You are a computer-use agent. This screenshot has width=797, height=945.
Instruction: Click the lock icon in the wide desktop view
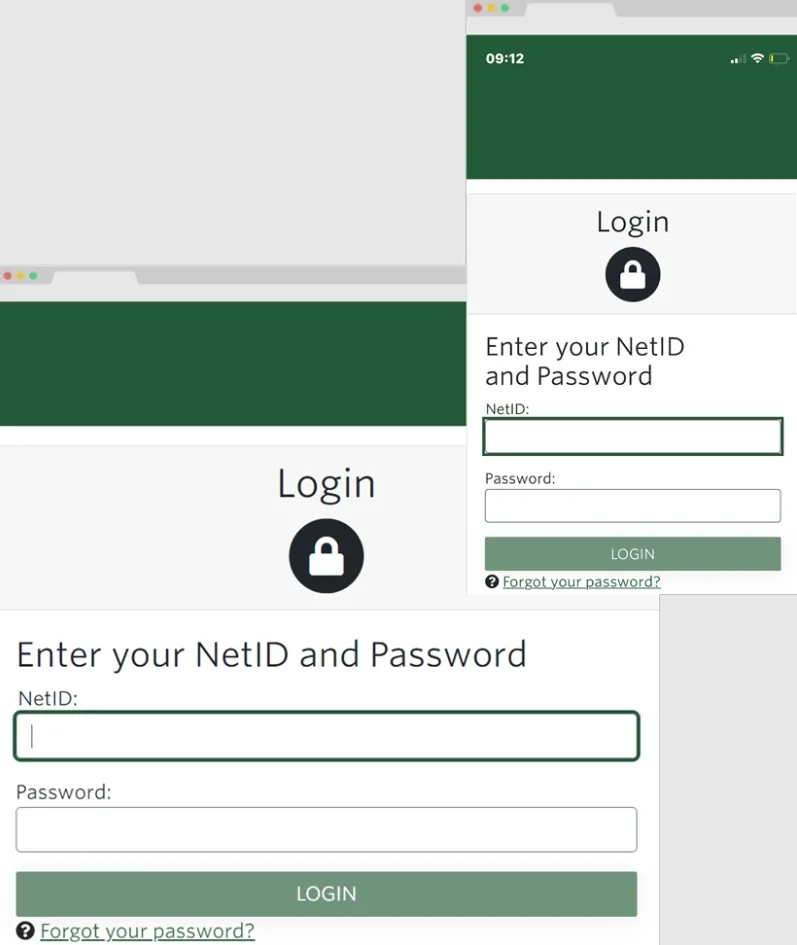[x=326, y=557]
